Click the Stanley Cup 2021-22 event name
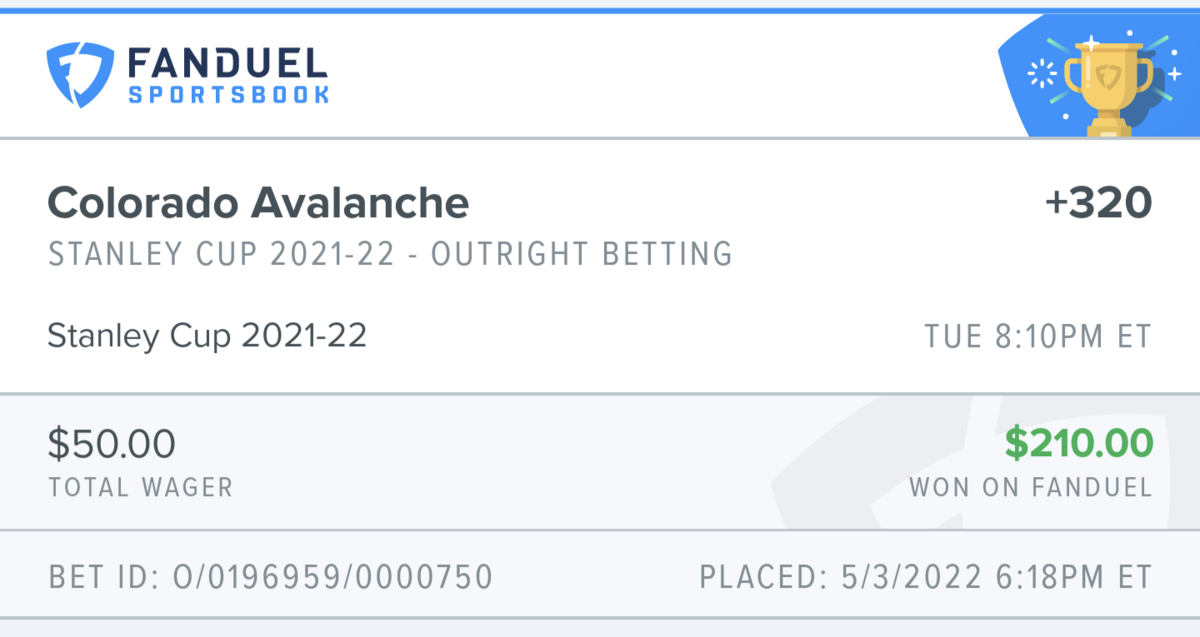 coord(207,336)
